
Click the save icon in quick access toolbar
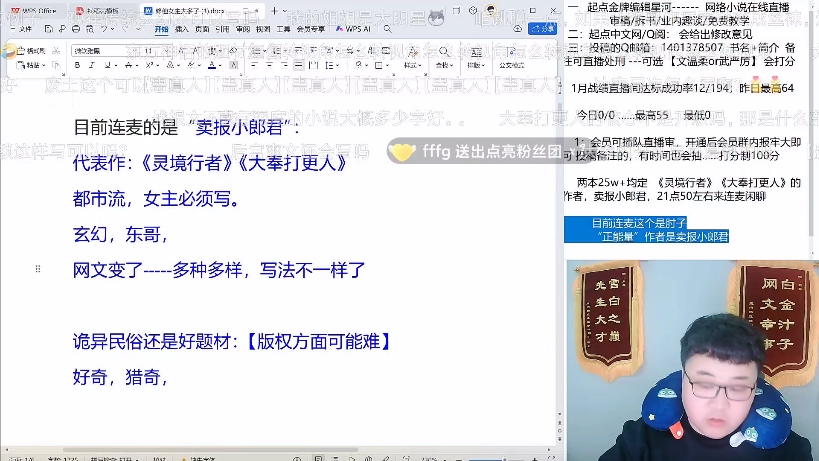pos(49,29)
